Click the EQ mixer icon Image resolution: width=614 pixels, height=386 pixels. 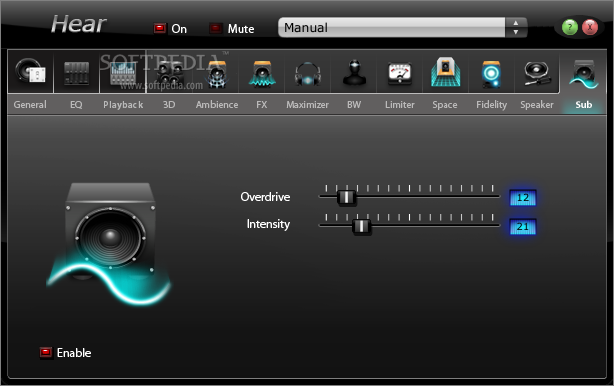point(76,73)
